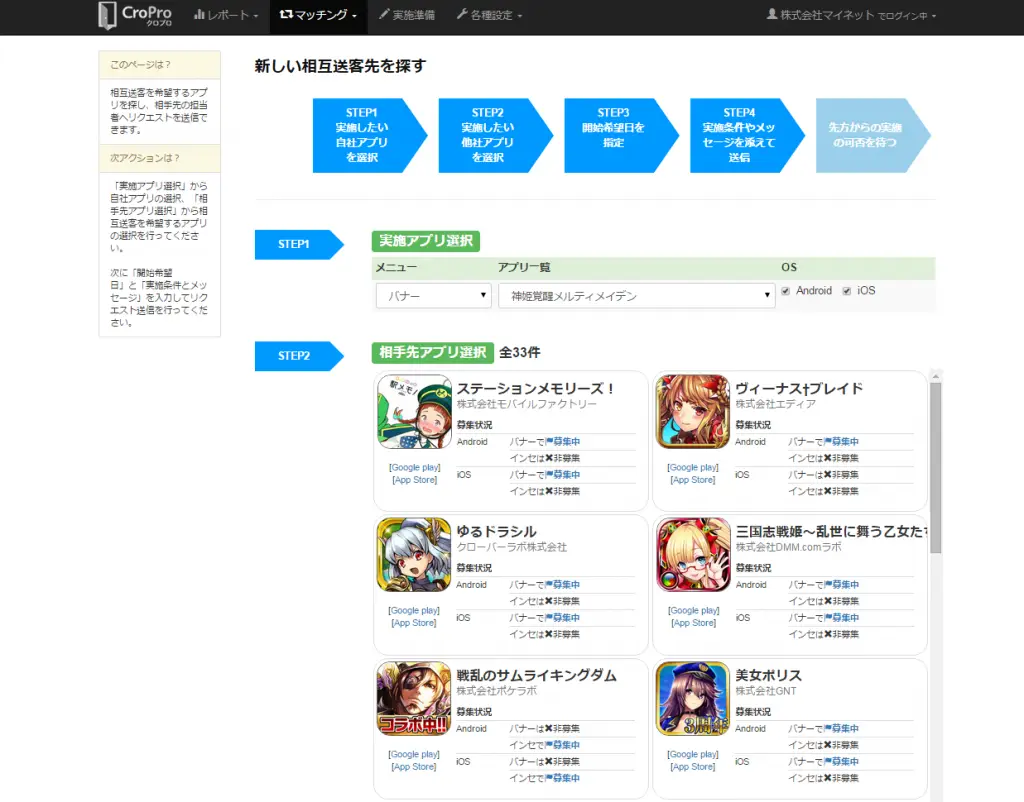Select the 三国志戦姫 app icon

click(x=693, y=554)
